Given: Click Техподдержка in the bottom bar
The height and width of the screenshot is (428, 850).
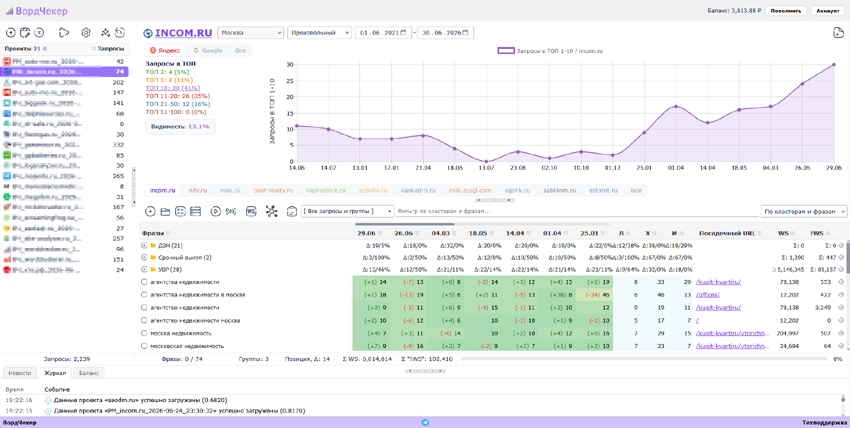Looking at the screenshot, I should (x=825, y=422).
